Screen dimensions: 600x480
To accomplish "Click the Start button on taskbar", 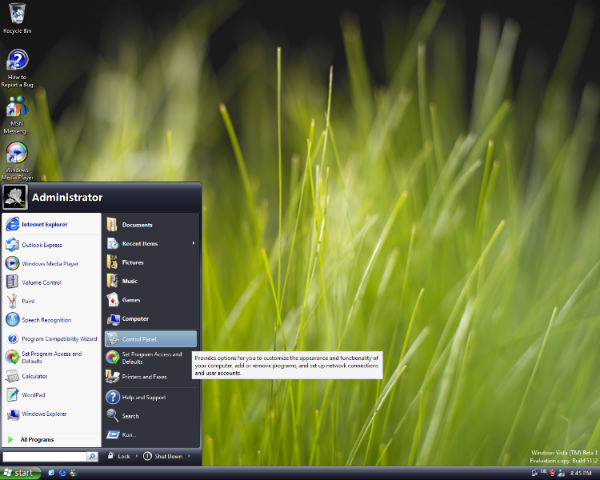I will point(20,472).
